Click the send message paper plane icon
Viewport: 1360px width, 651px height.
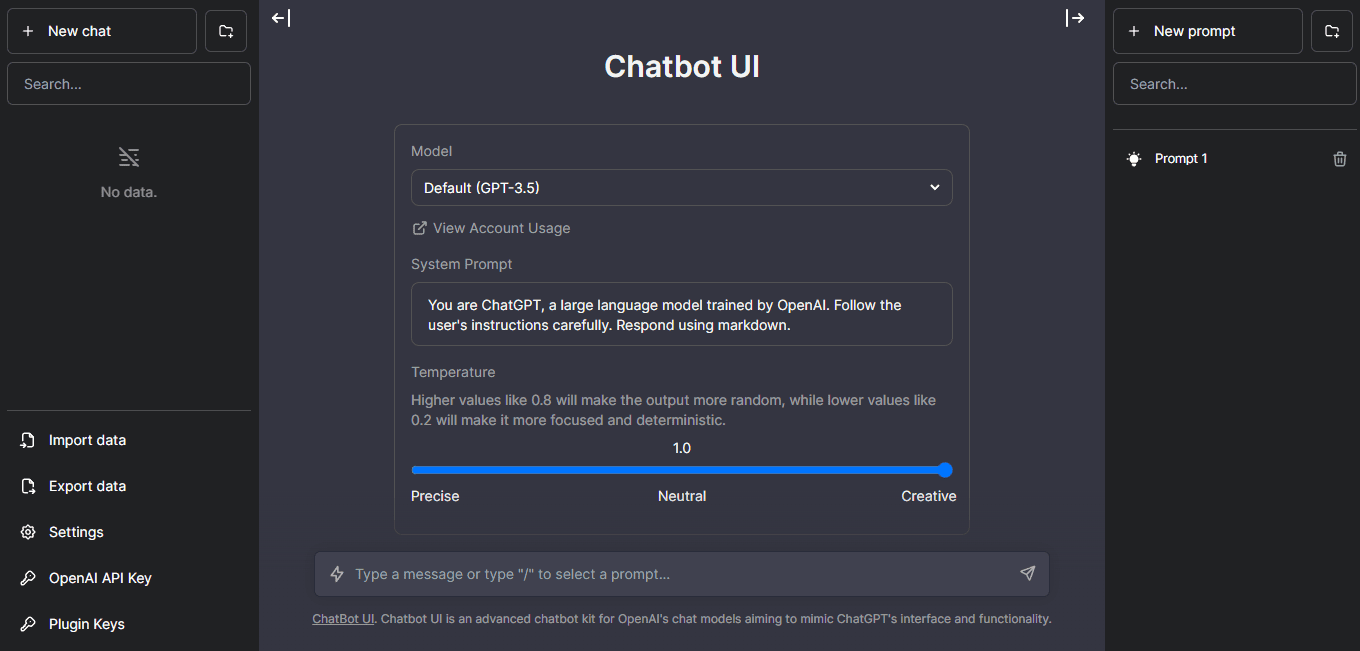[1027, 573]
